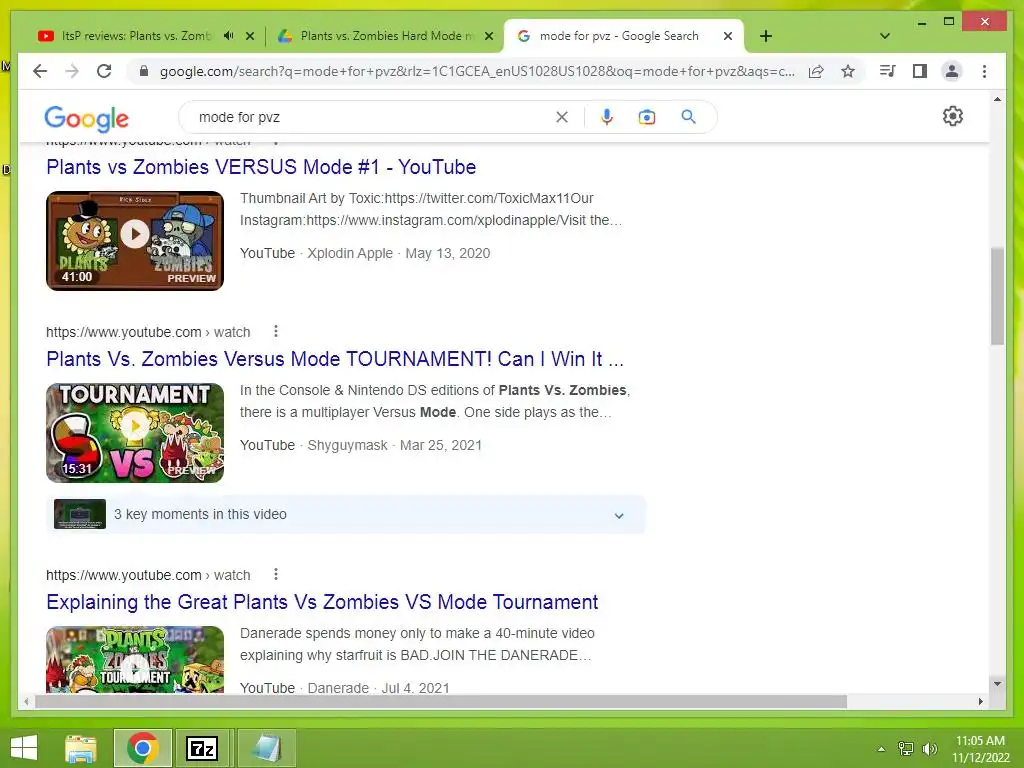The width and height of the screenshot is (1024, 768).
Task: Close the ItsP reviews YouTube tab
Action: pyautogui.click(x=249, y=36)
